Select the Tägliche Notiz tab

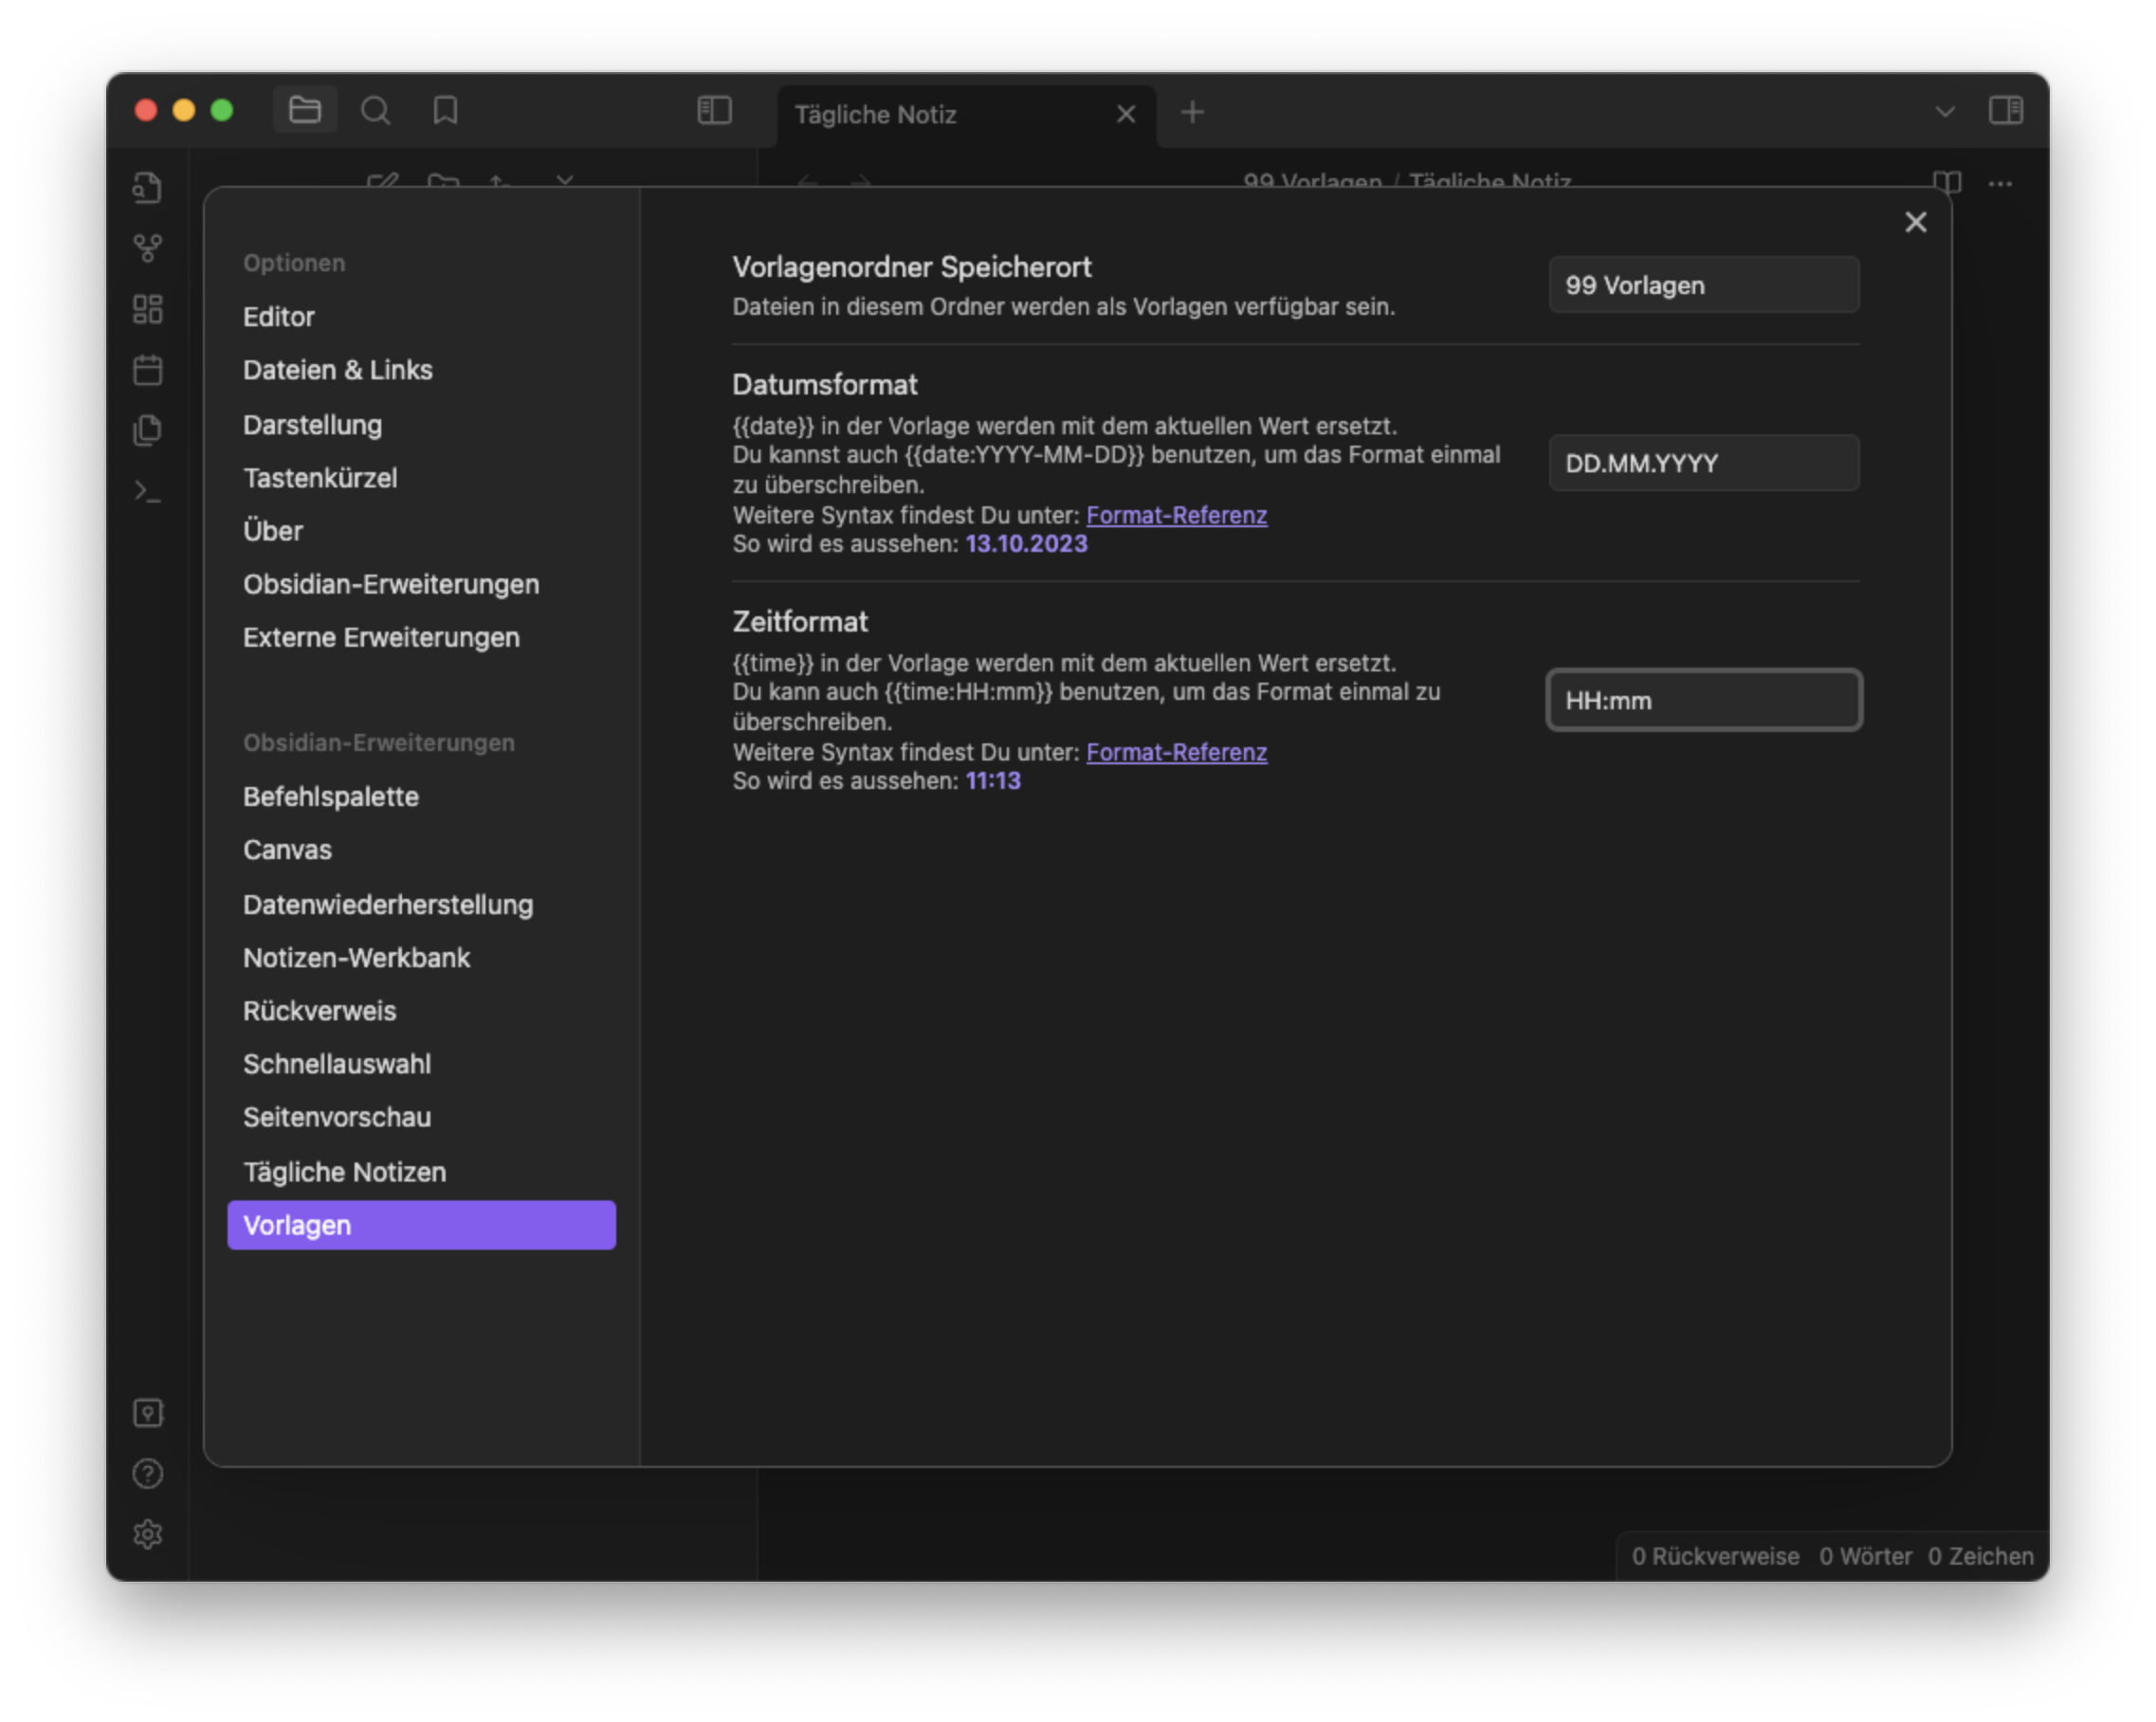click(x=966, y=115)
